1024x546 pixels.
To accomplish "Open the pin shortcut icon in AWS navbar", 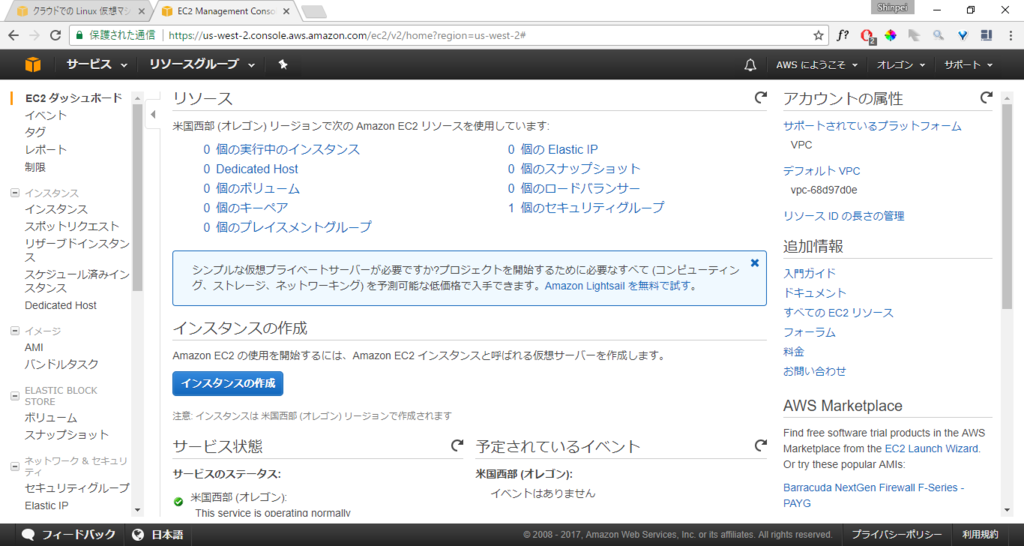I will [283, 64].
